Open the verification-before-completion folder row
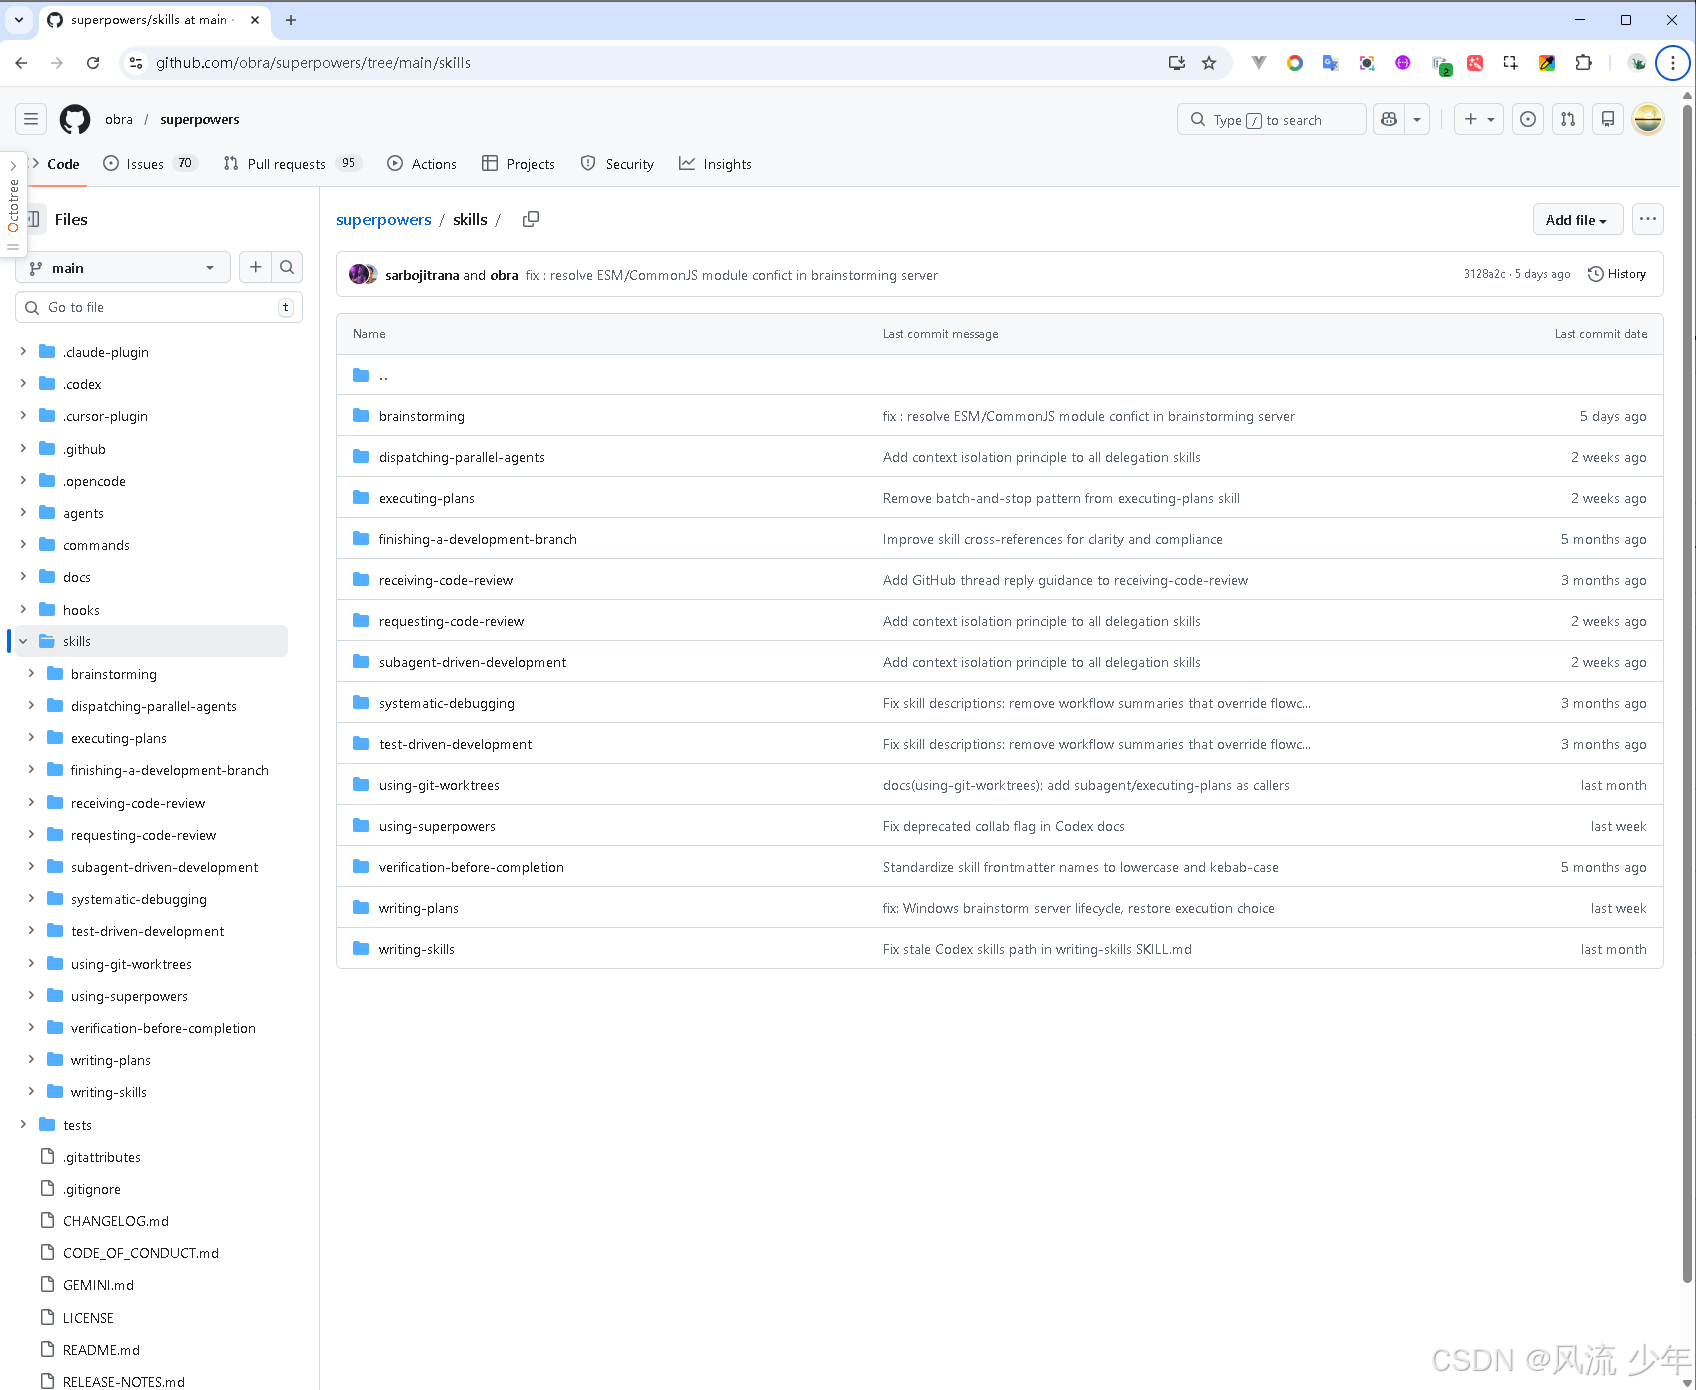The width and height of the screenshot is (1696, 1390). [1000, 867]
